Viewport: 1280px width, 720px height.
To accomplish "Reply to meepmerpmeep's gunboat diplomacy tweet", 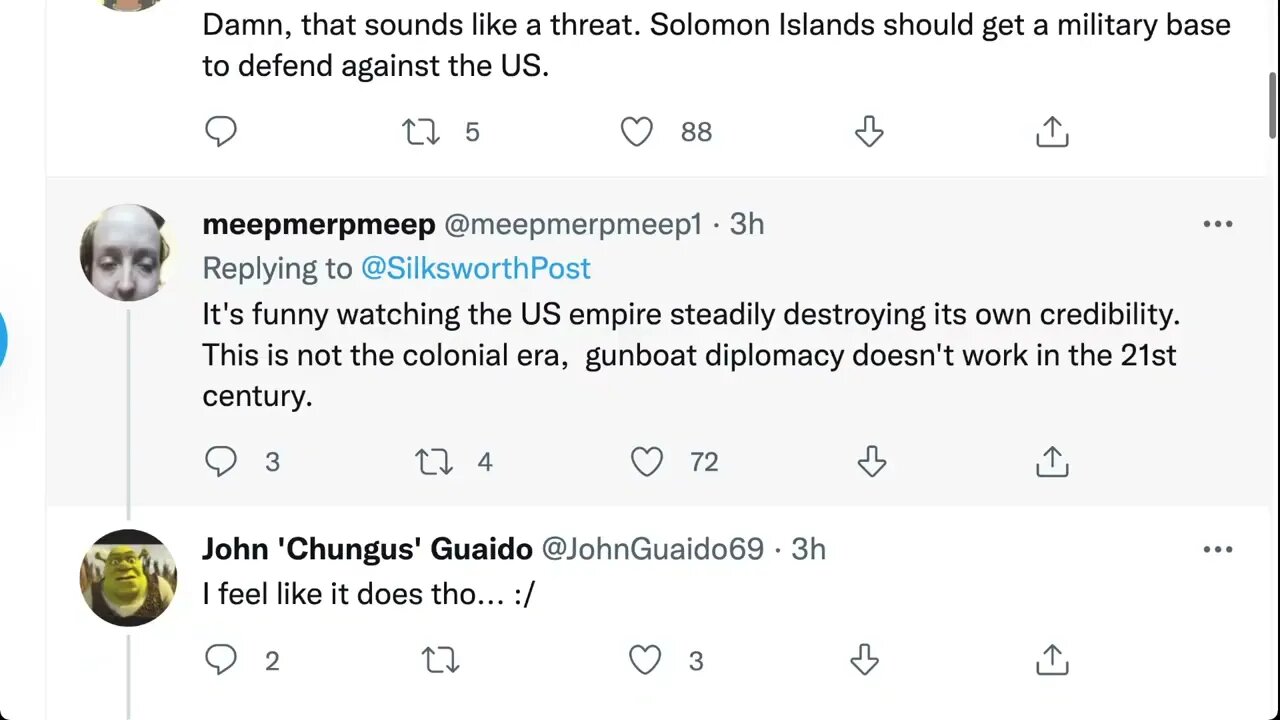I will pyautogui.click(x=220, y=461).
